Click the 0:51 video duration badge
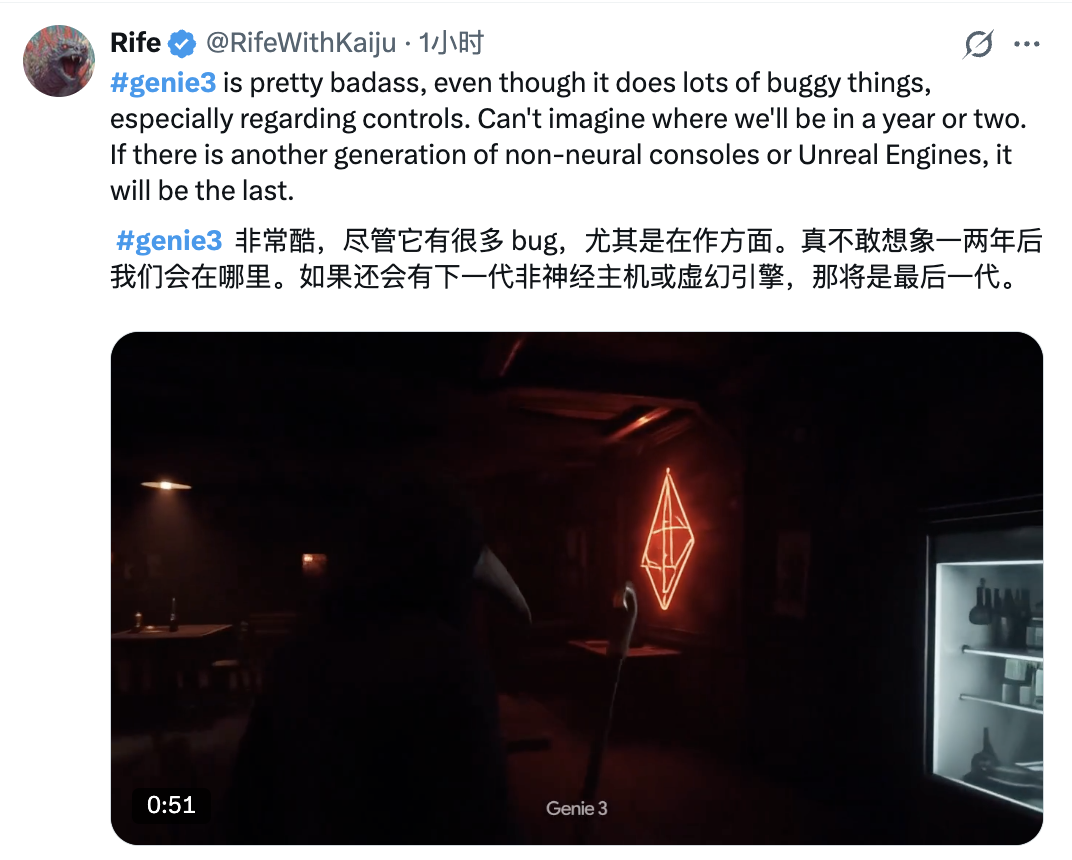Image resolution: width=1072 pixels, height=860 pixels. (x=171, y=805)
